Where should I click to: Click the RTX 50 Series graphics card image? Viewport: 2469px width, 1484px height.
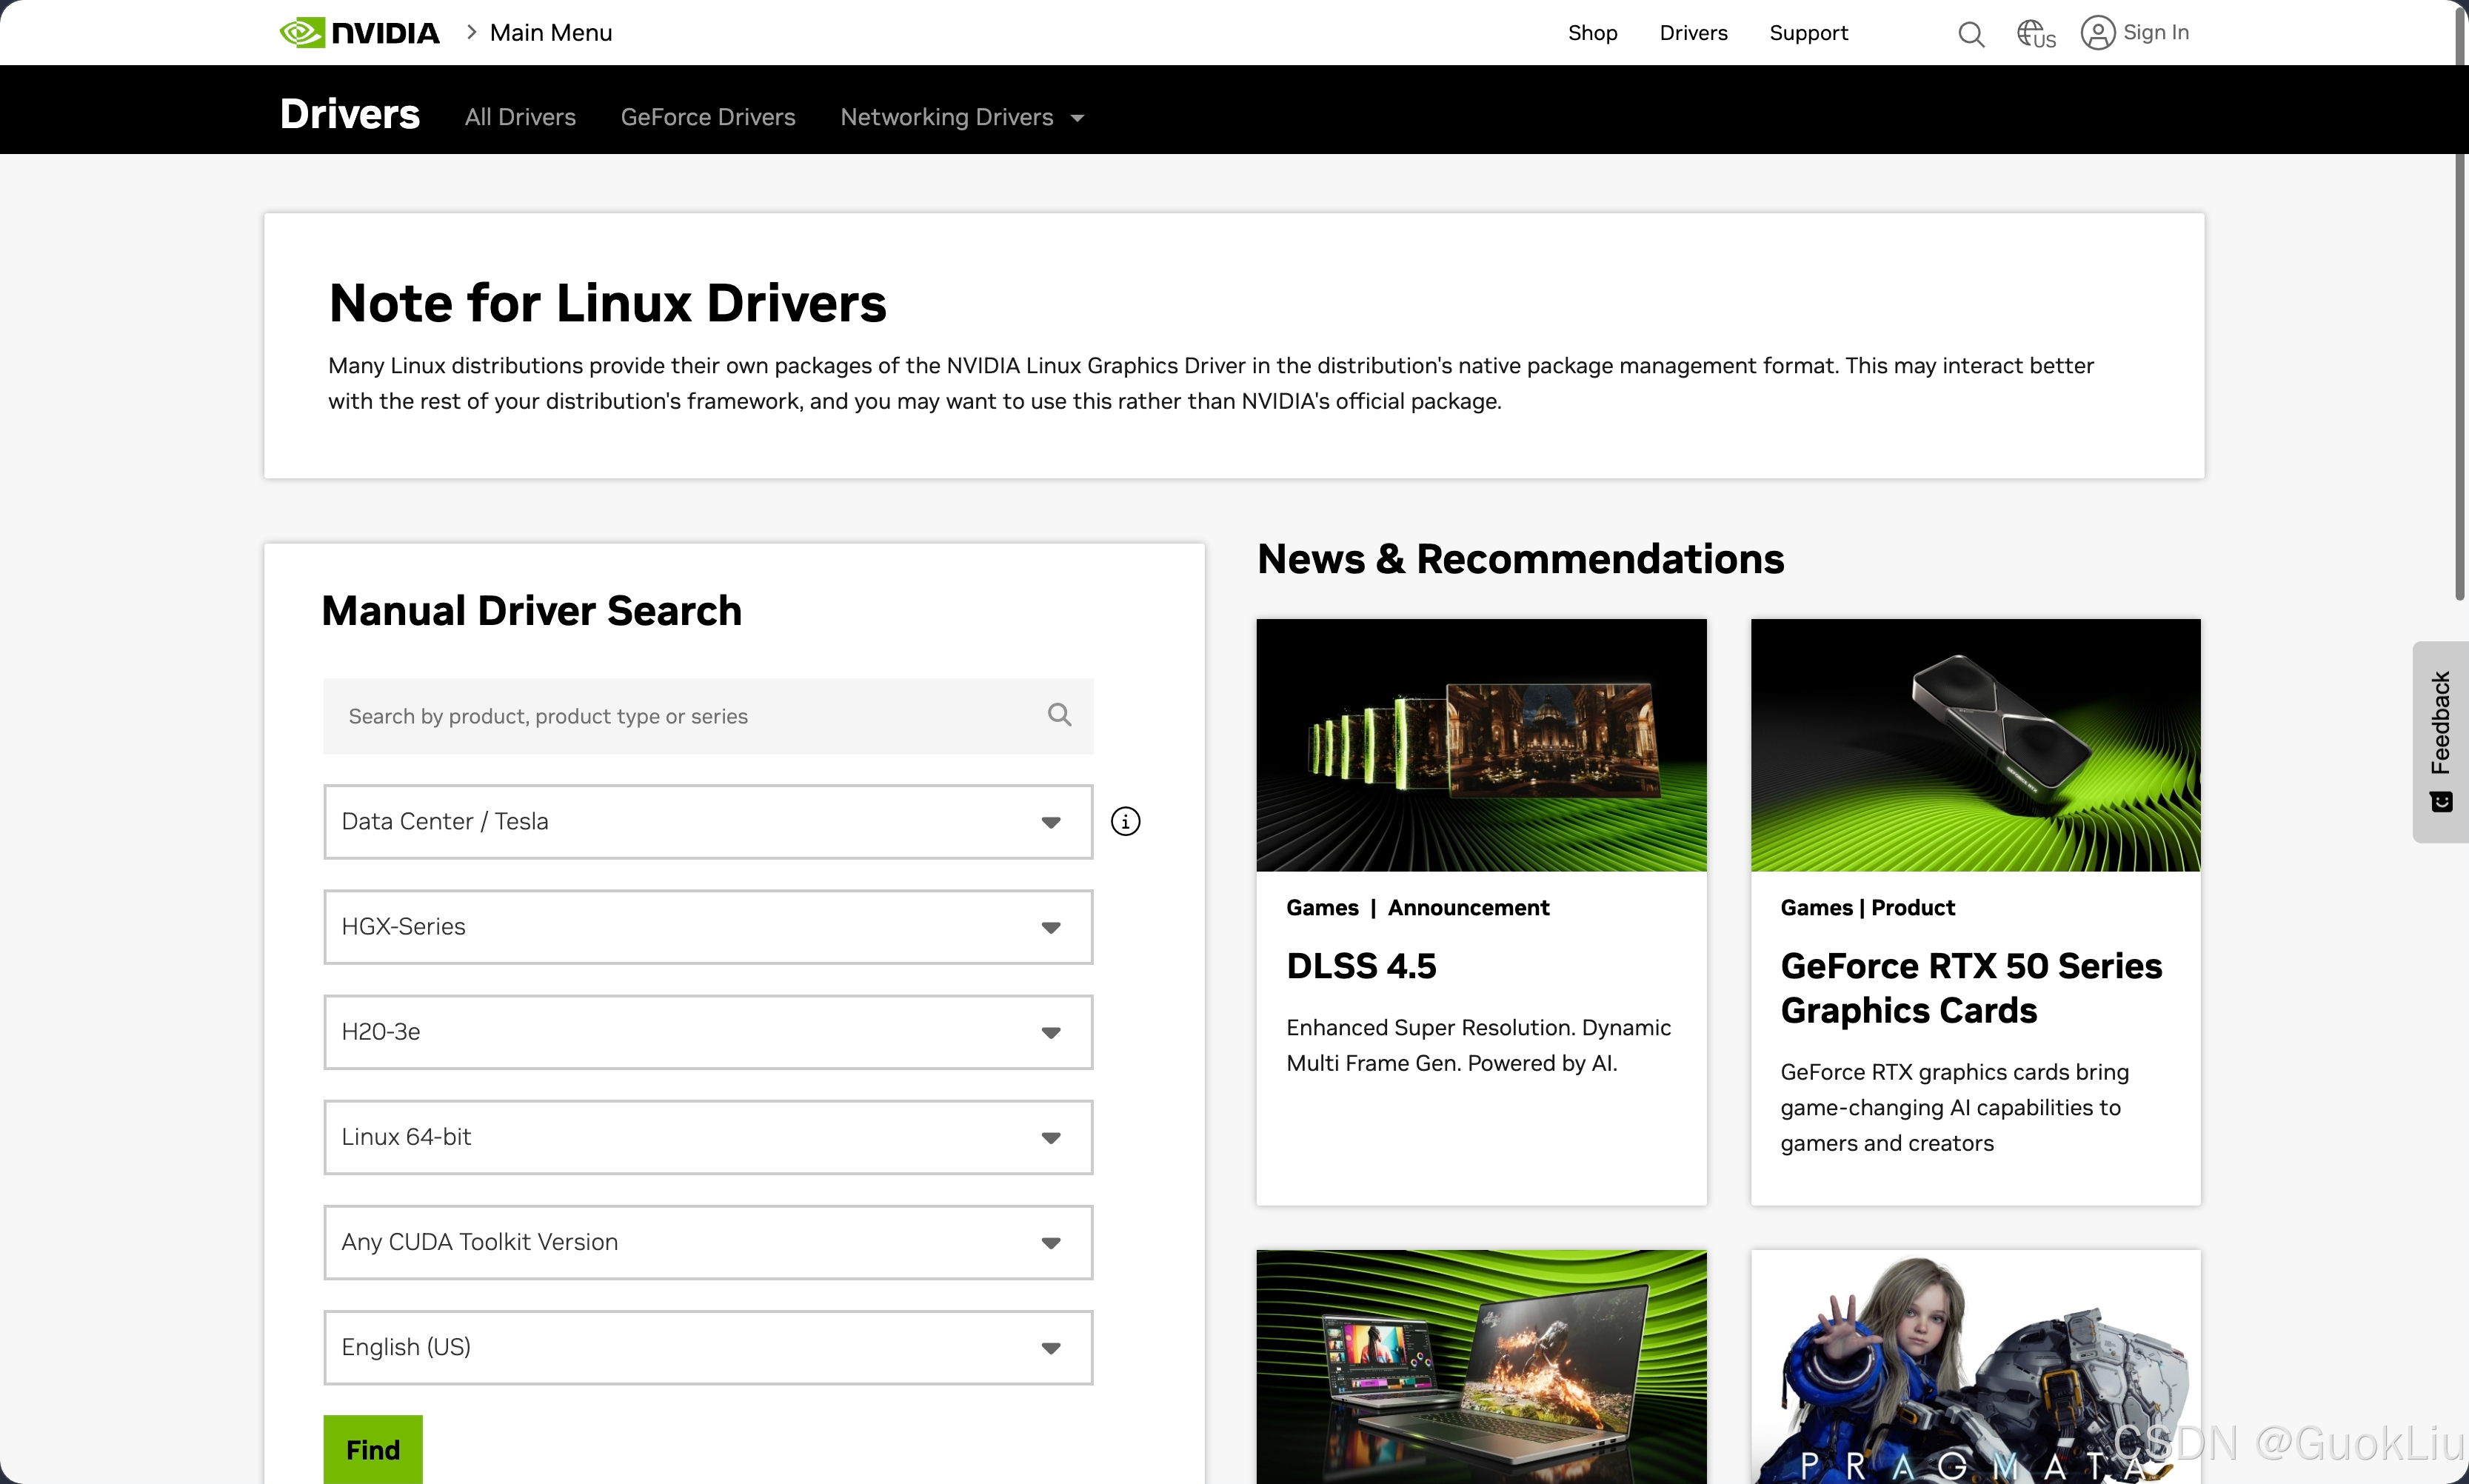pos(1975,745)
